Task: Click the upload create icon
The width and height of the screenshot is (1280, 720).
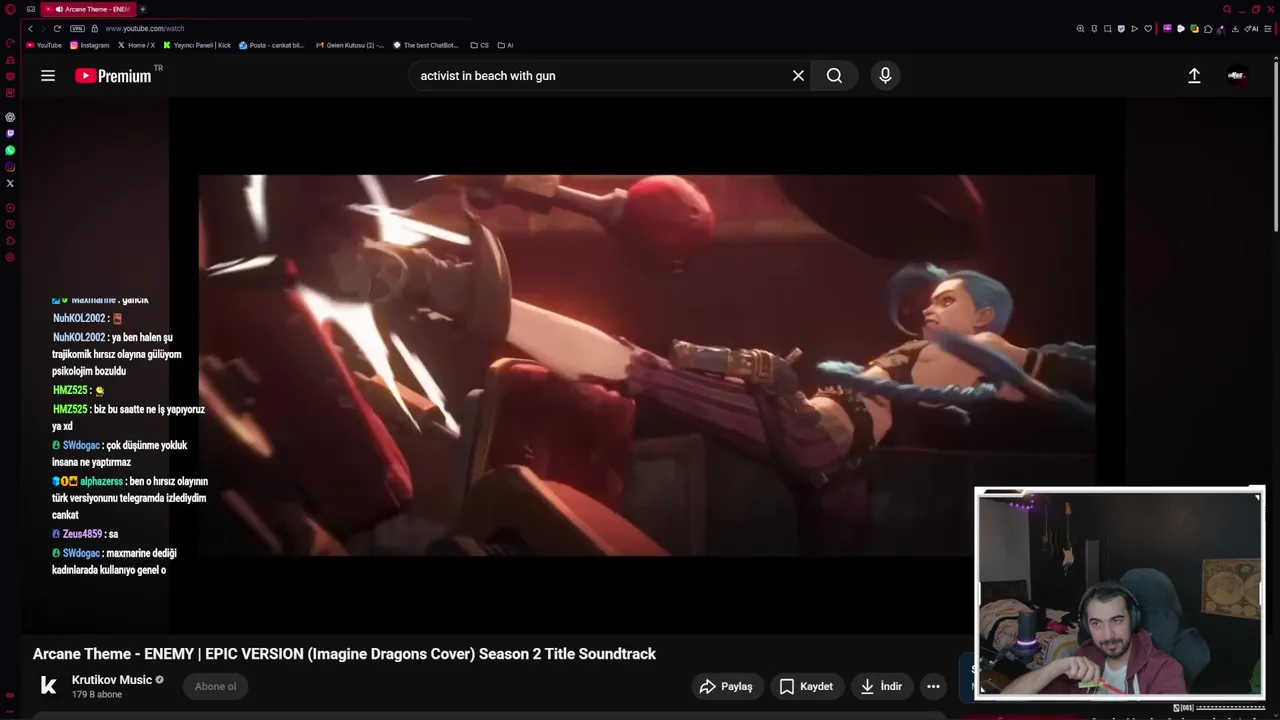Action: click(x=1194, y=76)
